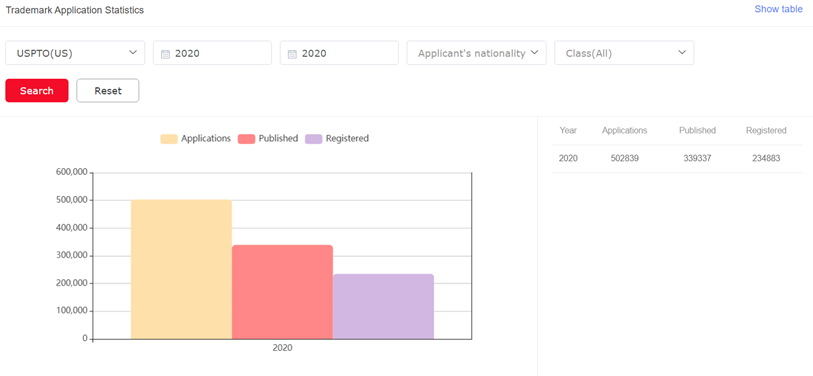Image resolution: width=813 pixels, height=376 pixels.
Task: Click the yellow Applications bar in chart
Action: click(181, 270)
